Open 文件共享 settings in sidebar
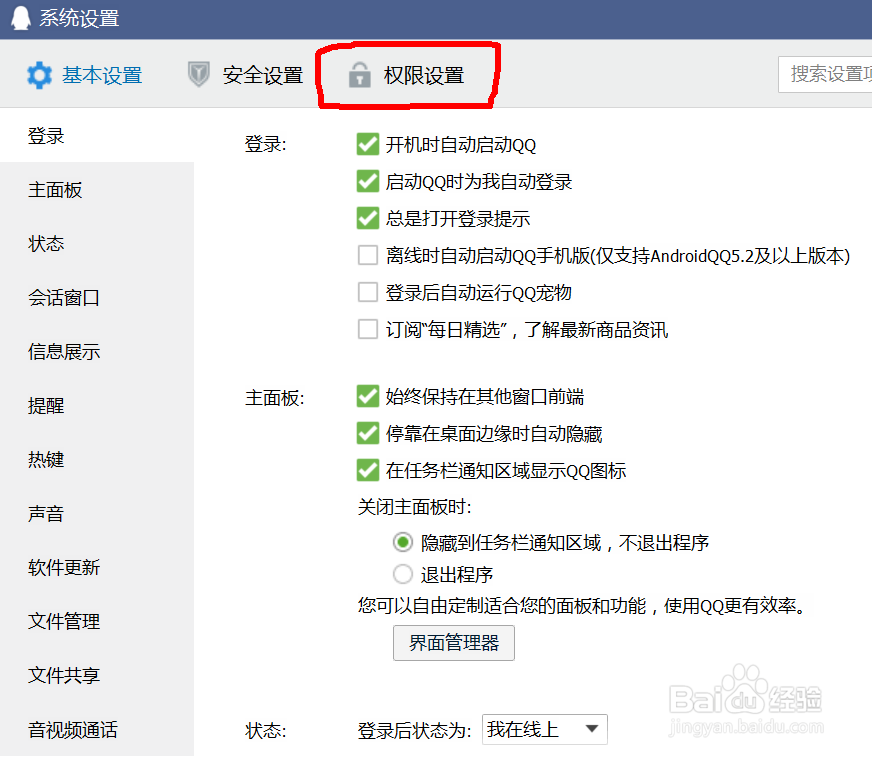The width and height of the screenshot is (872, 757). click(97, 675)
